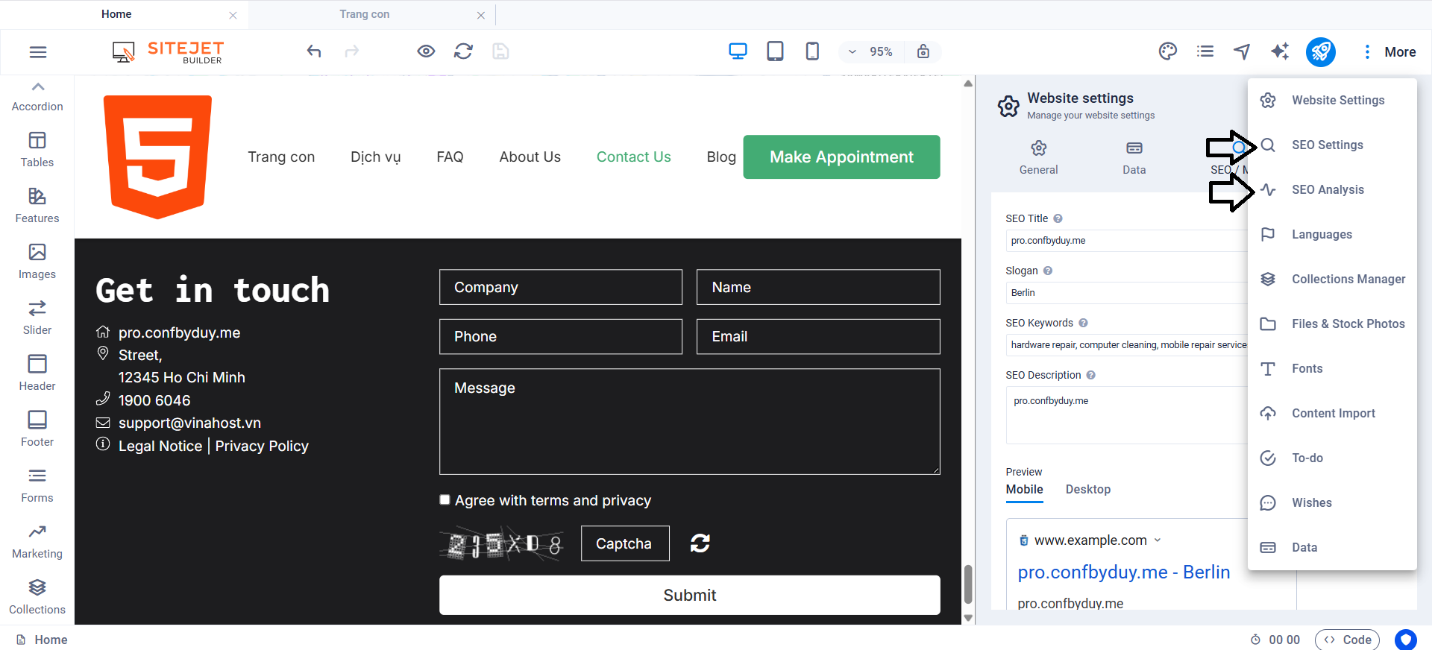Screen dimensions: 1432x650
Task: Click the refresh icon in the top toolbar
Action: [463, 52]
